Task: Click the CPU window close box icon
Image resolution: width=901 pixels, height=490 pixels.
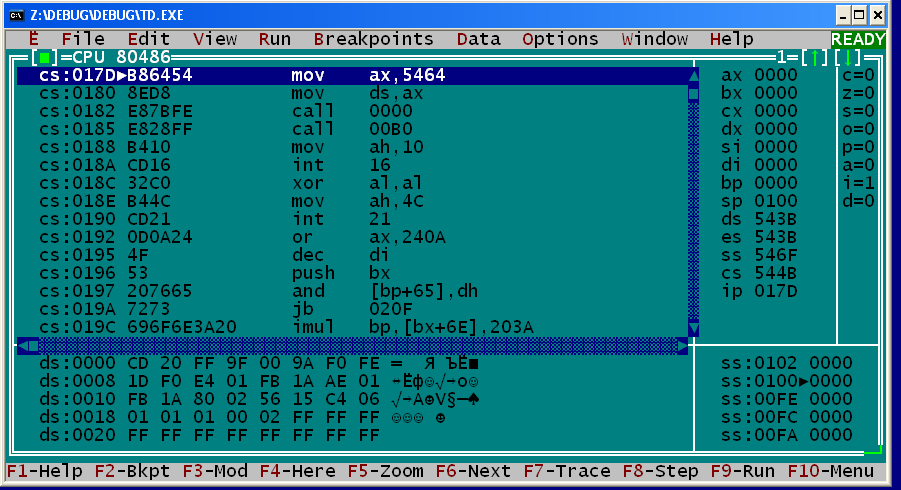Action: point(44,57)
